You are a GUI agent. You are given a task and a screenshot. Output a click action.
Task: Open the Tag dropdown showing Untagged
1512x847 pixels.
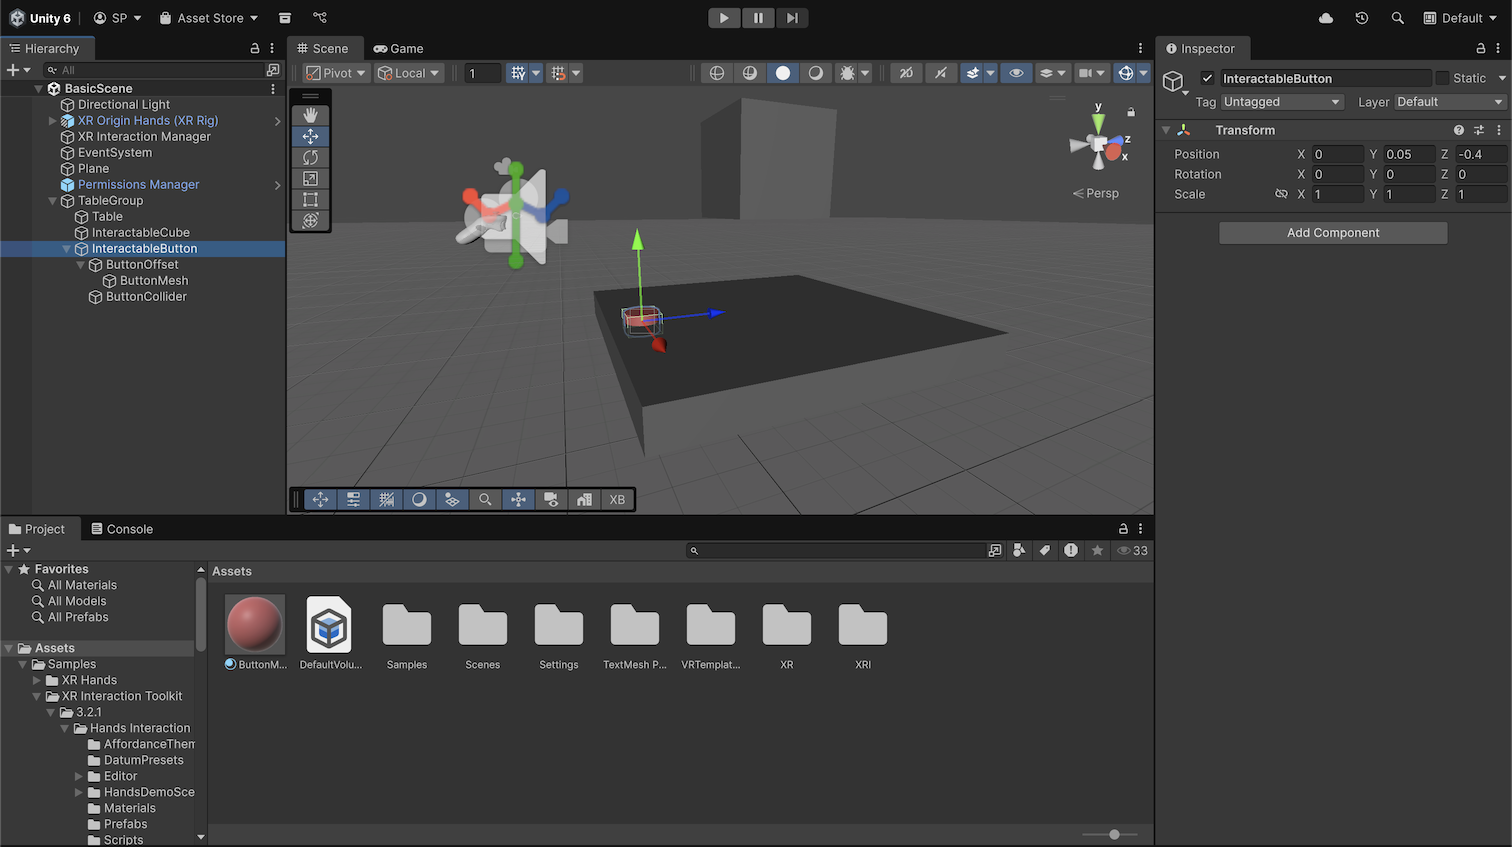(x=1281, y=102)
